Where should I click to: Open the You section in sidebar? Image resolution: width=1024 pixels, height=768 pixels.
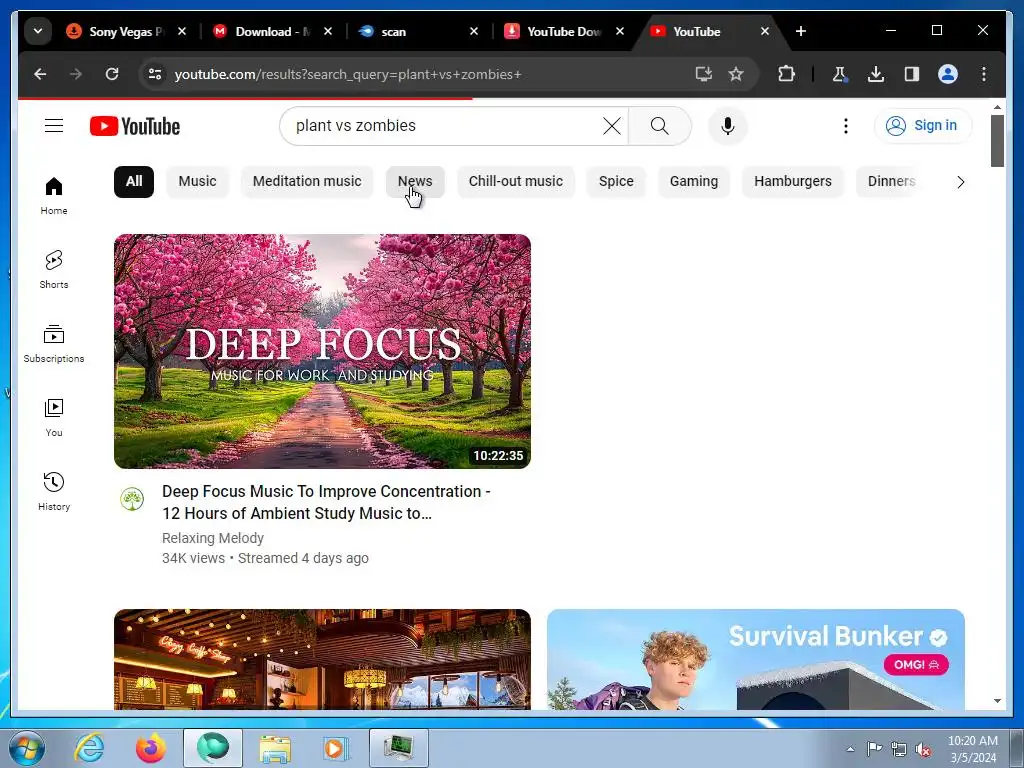[54, 417]
